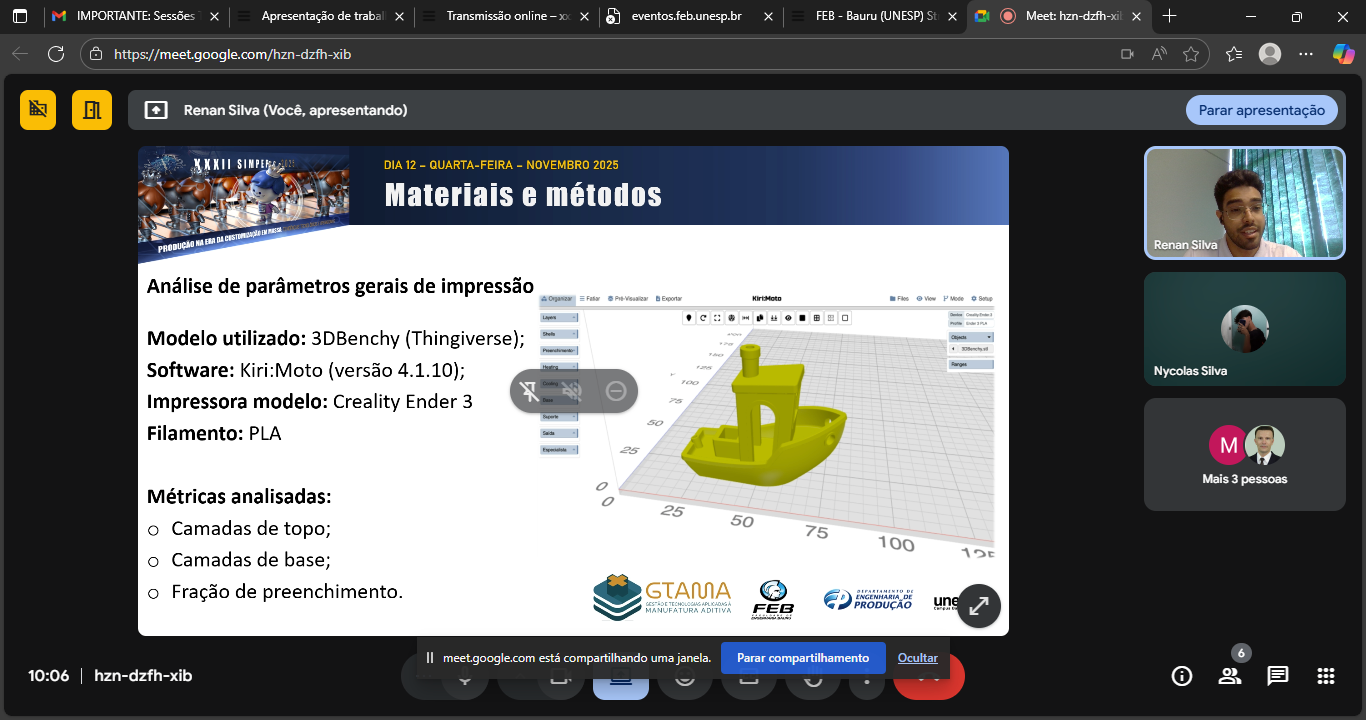
Task: Open Copilot from the browser toolbar
Action: 1343,55
